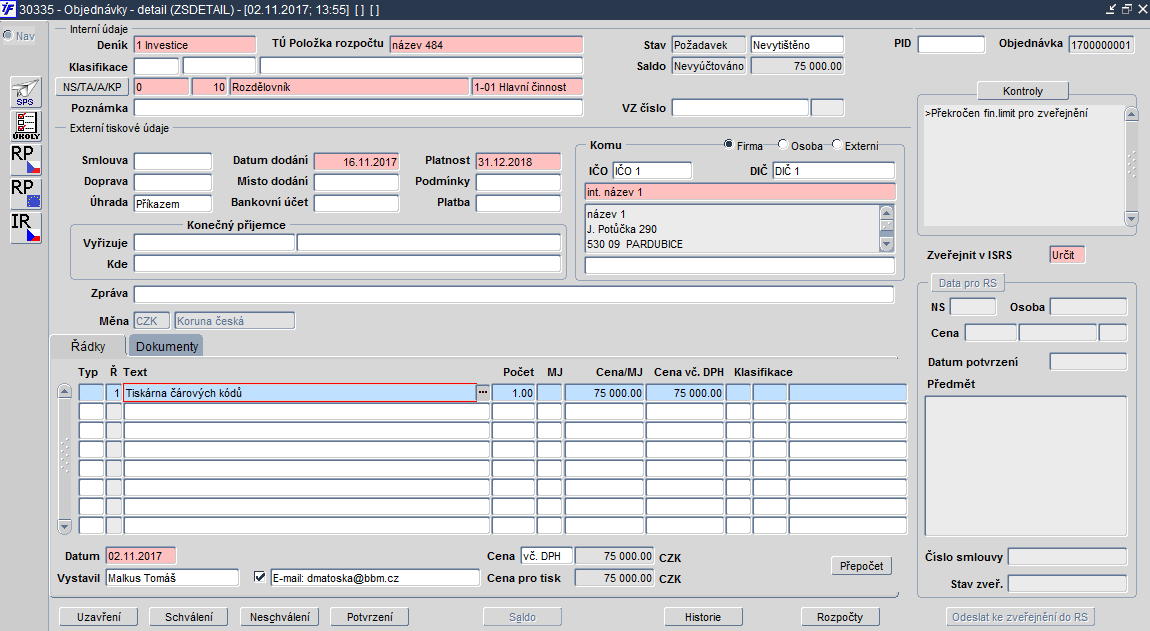
Task: Select the Firma radio button
Action: [728, 146]
